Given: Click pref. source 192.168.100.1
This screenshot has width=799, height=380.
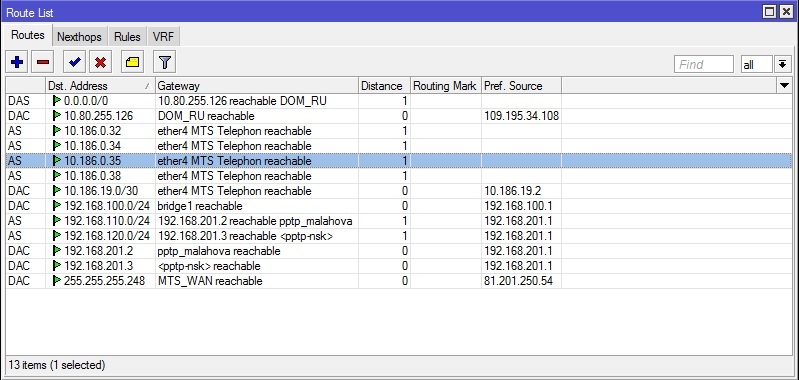Looking at the screenshot, I should coord(518,206).
